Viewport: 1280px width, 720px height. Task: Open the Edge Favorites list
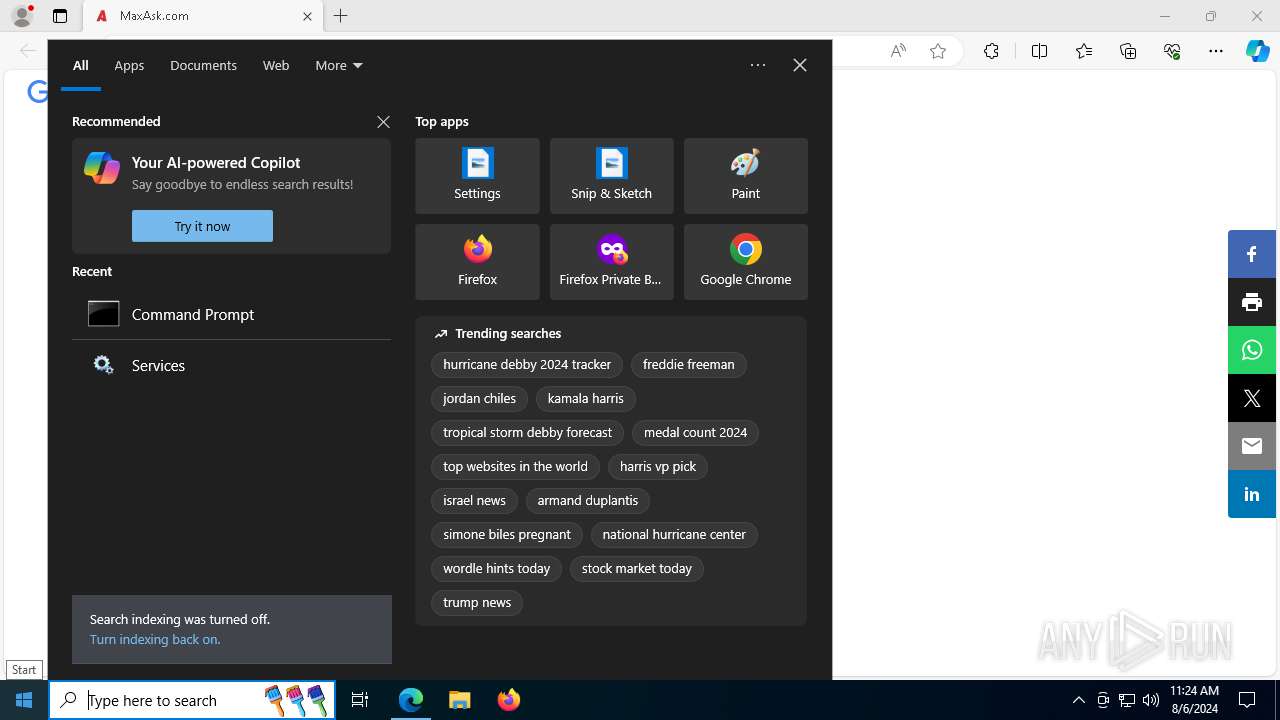1084,51
